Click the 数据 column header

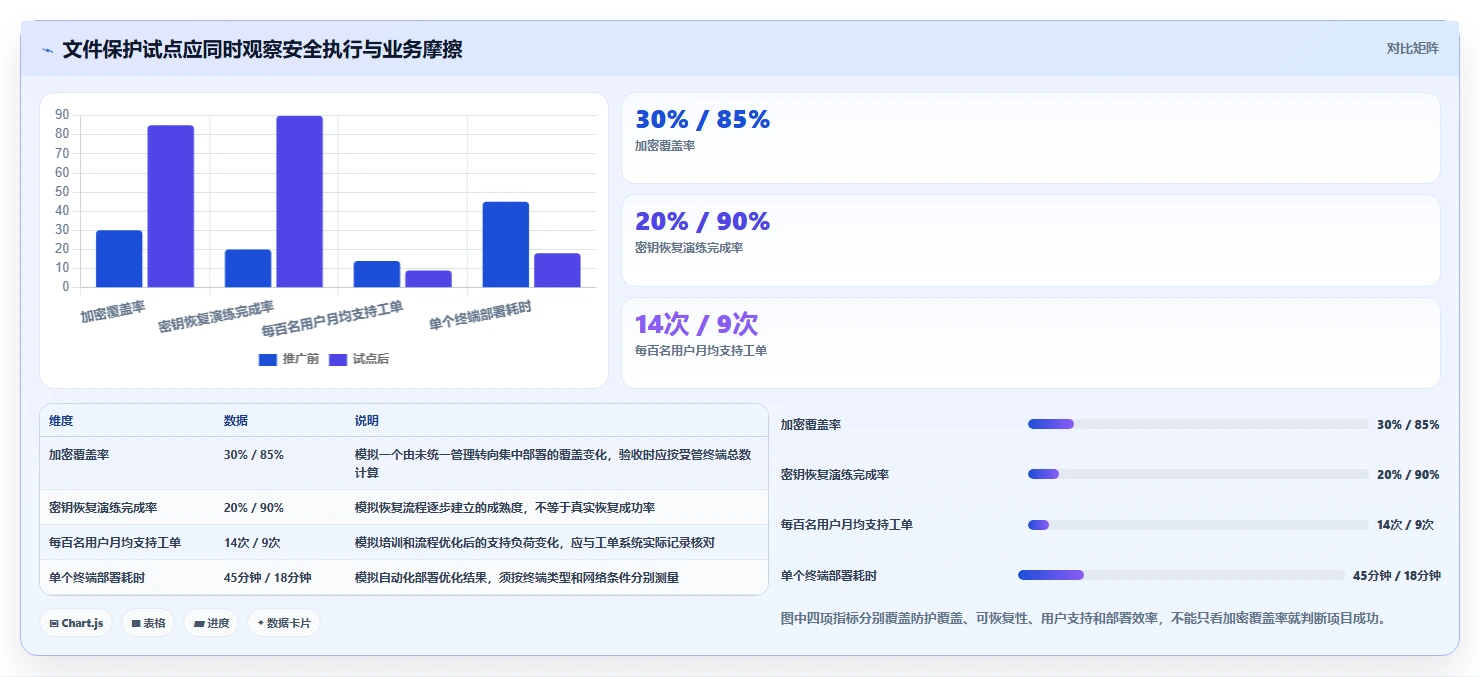click(x=236, y=421)
